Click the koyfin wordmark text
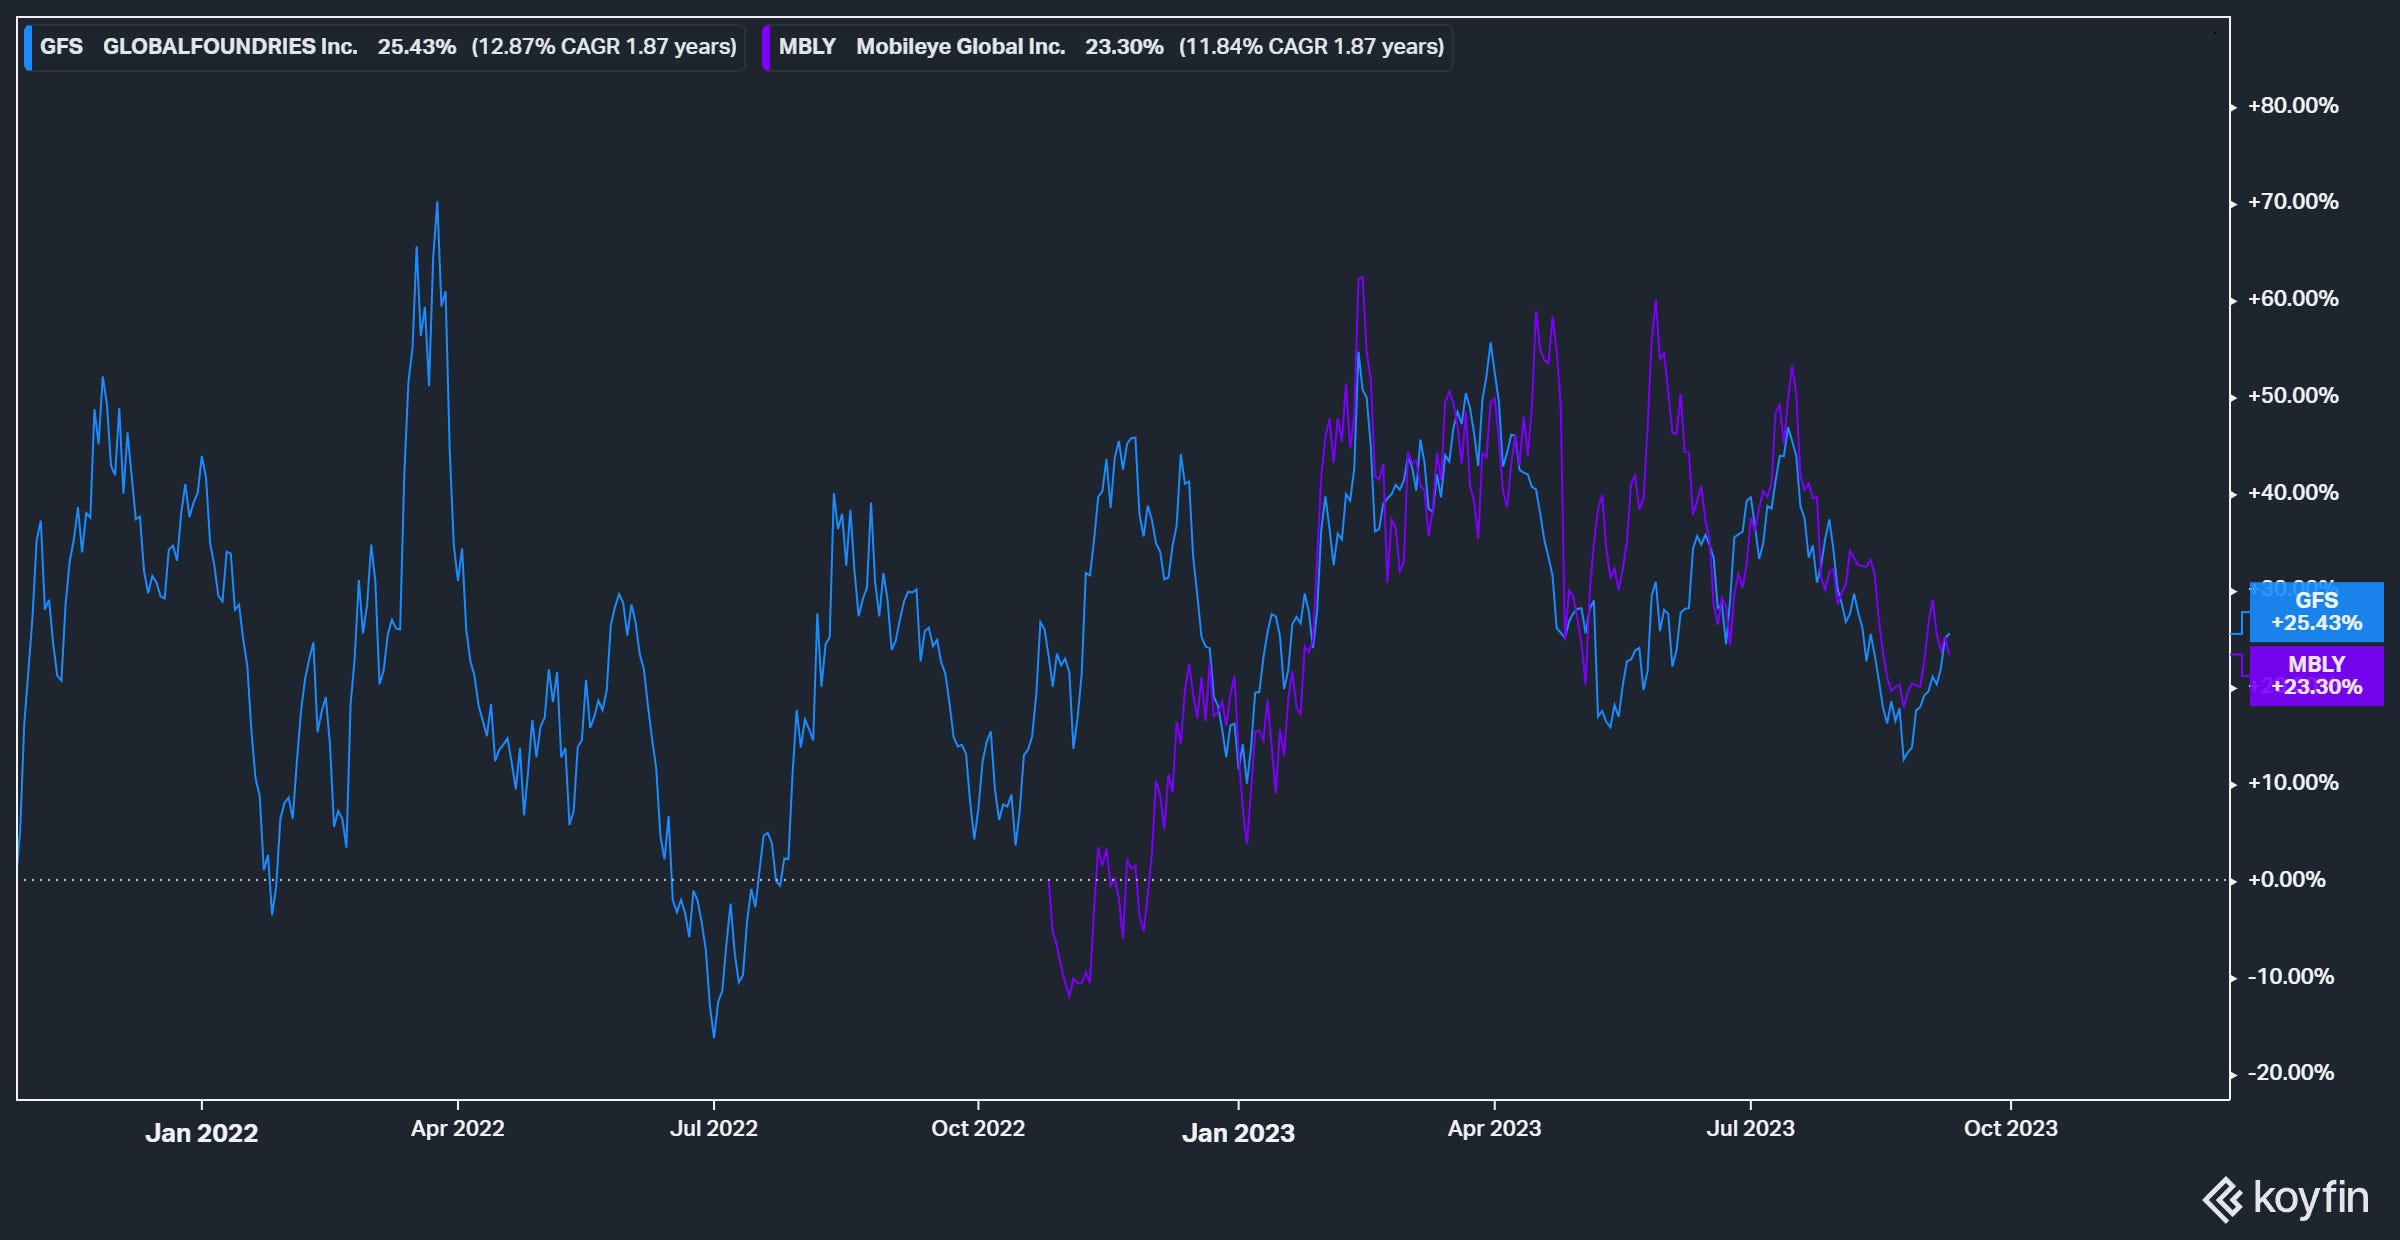2400x1240 pixels. point(2310,1197)
